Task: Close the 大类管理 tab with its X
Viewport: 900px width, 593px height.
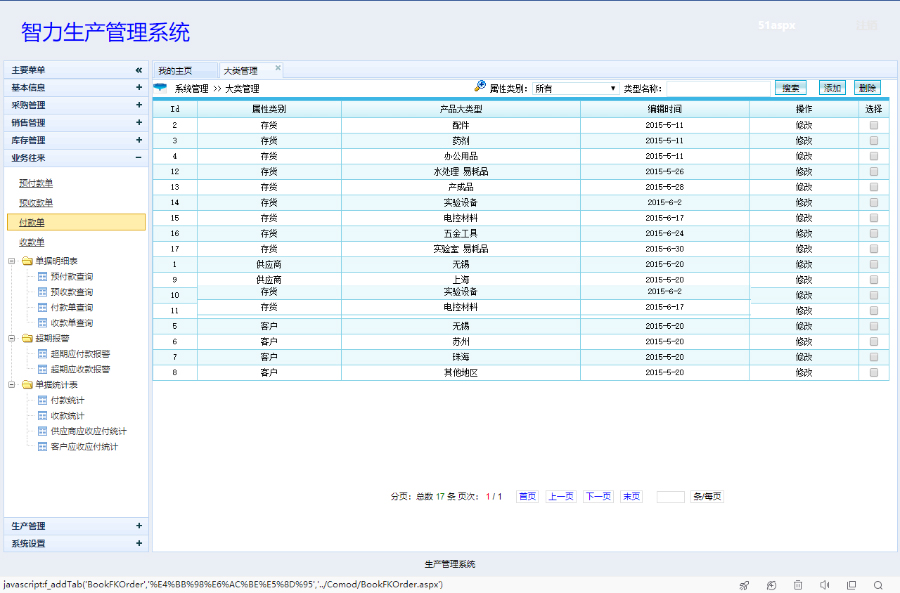Action: pyautogui.click(x=278, y=68)
